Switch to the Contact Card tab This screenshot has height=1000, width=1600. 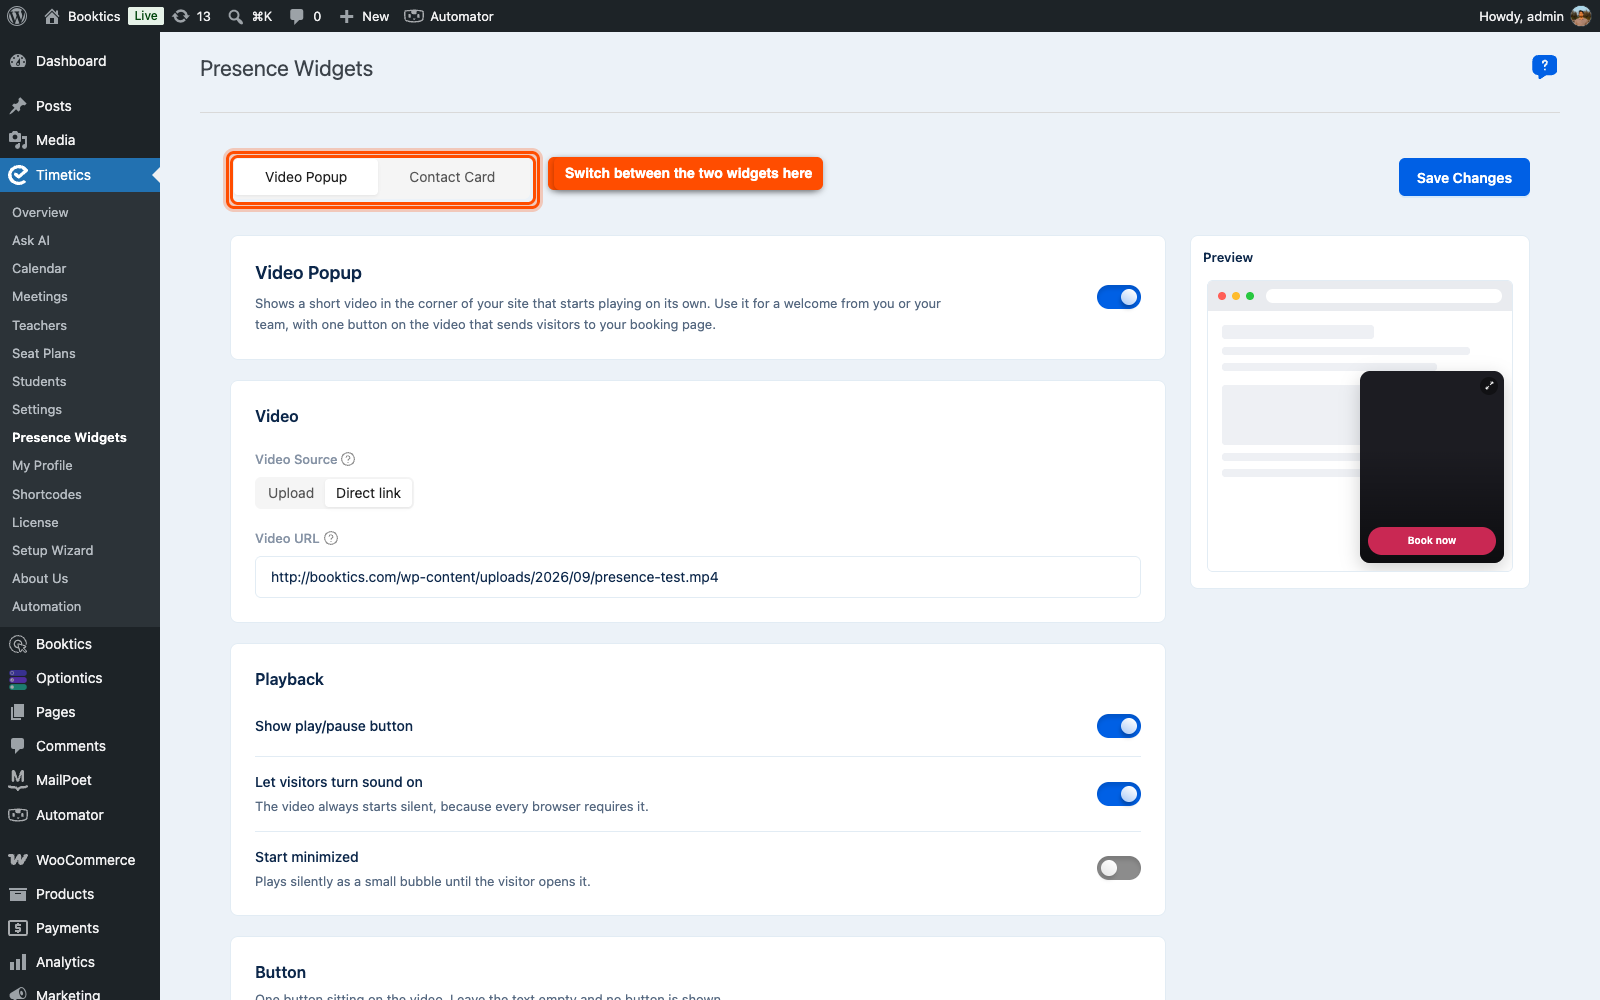point(452,177)
